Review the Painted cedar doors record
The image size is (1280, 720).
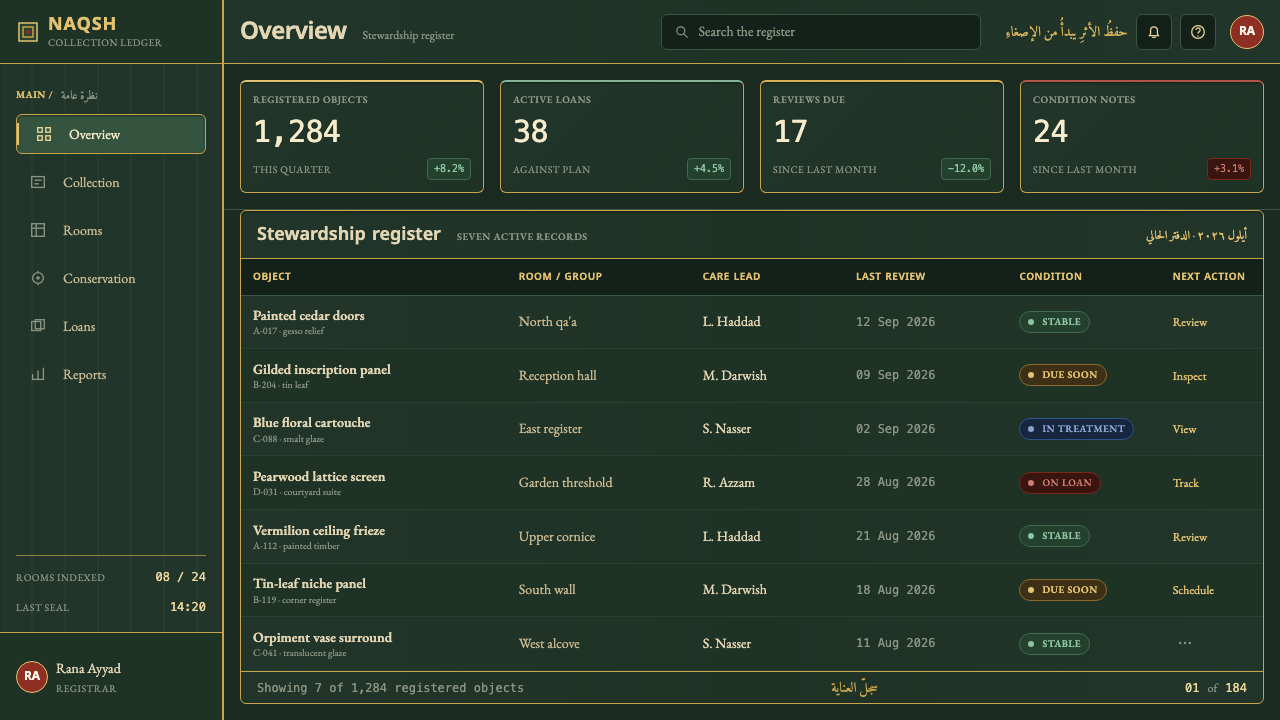[x=1190, y=322]
